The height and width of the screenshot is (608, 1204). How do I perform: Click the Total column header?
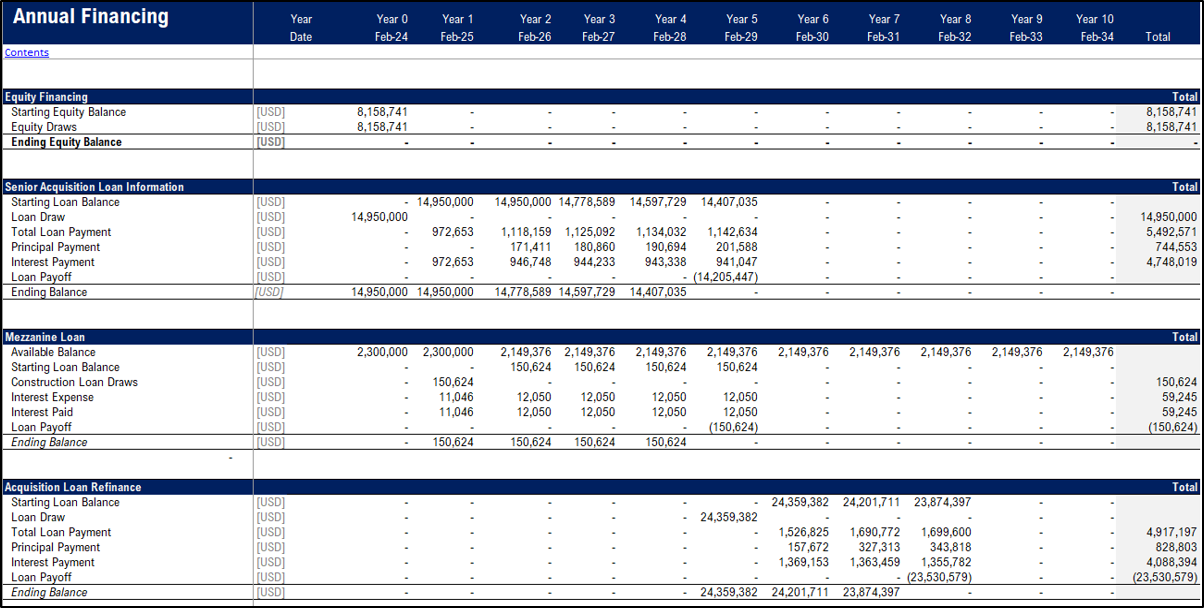1157,37
